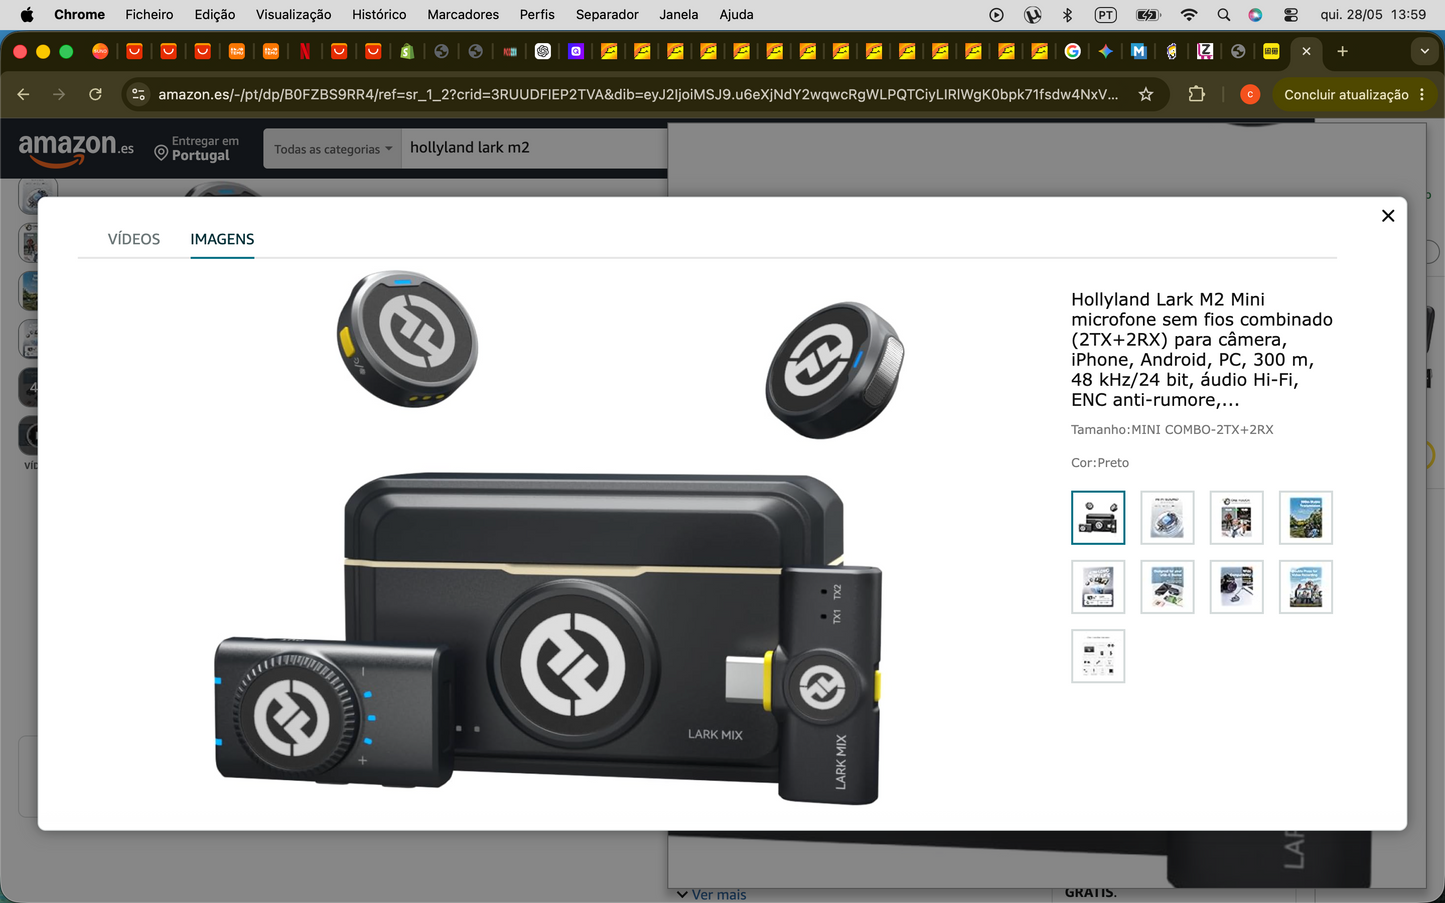Switch to the blue M icon tab
The width and height of the screenshot is (1445, 903).
point(1138,51)
